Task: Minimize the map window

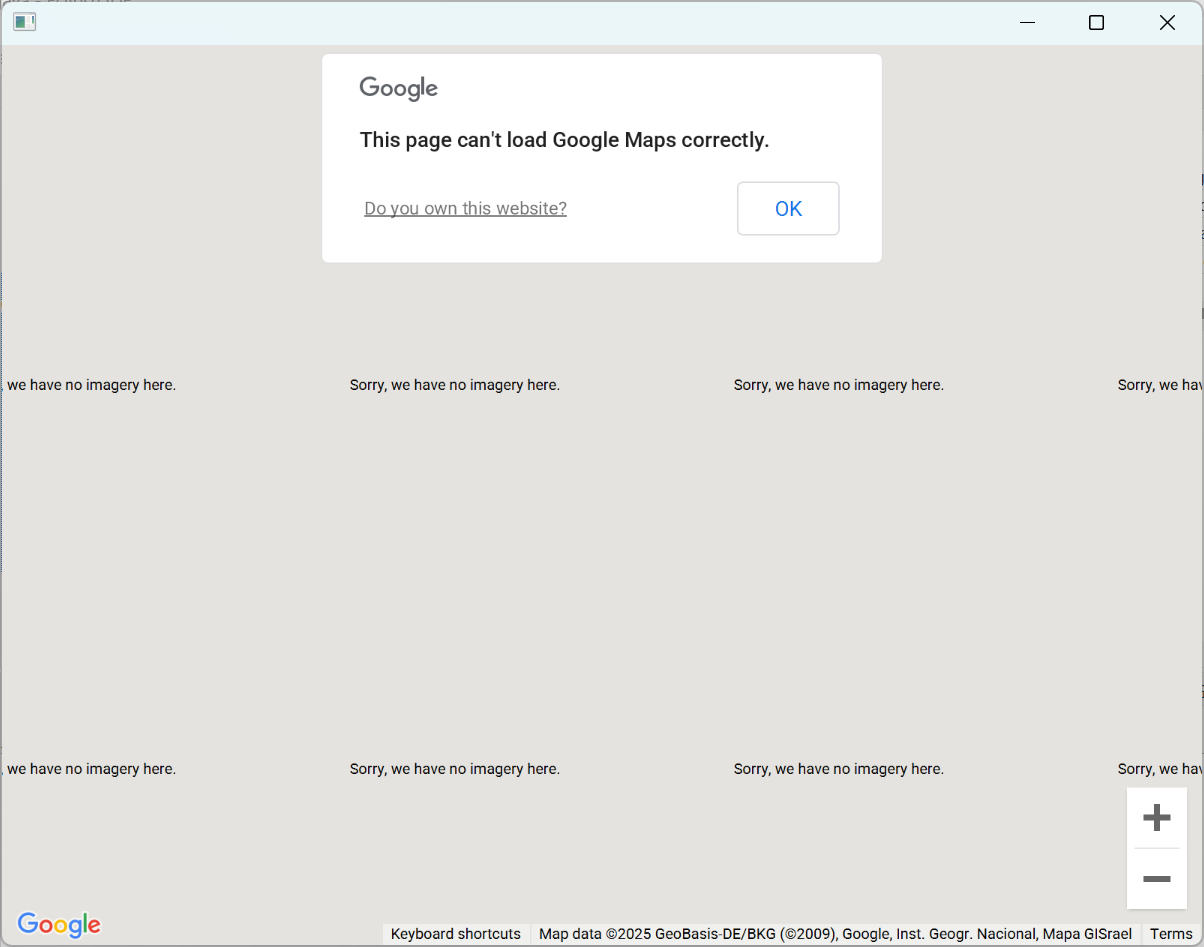Action: (x=1026, y=23)
